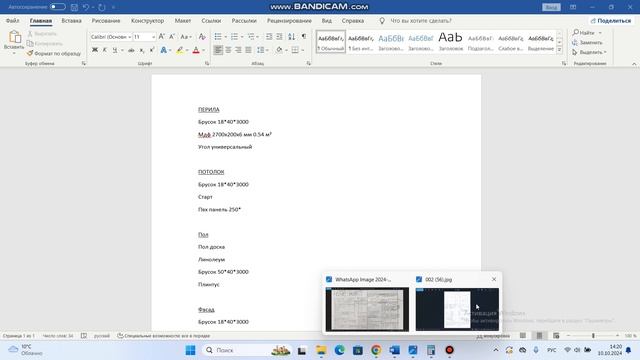The width and height of the screenshot is (640, 360).
Task: Toggle superscript x² formatting
Action: (152, 50)
